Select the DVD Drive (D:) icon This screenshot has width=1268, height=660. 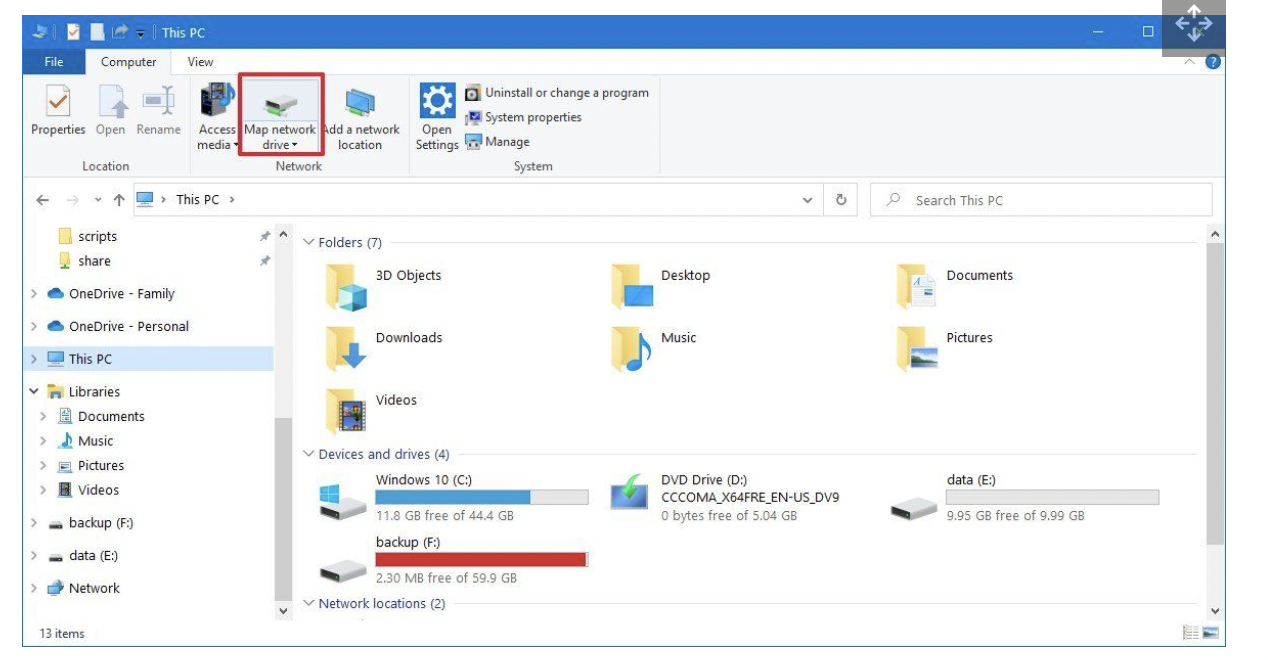point(631,494)
